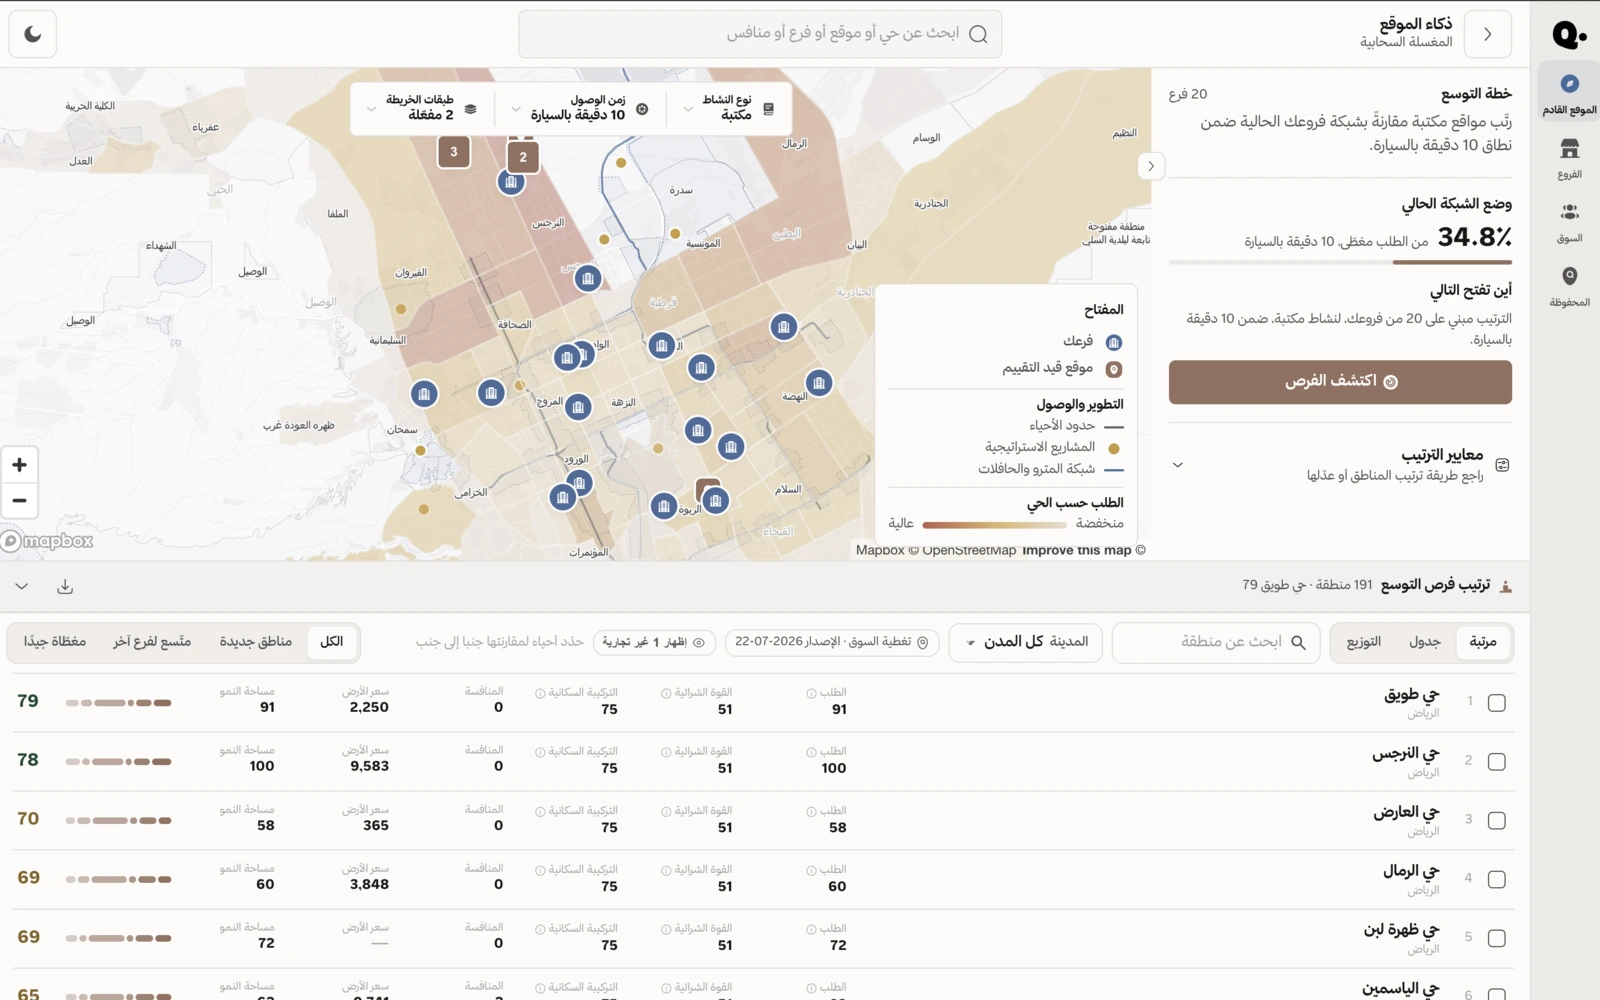Open طبقات الخريطة dropdown

[x=421, y=108]
